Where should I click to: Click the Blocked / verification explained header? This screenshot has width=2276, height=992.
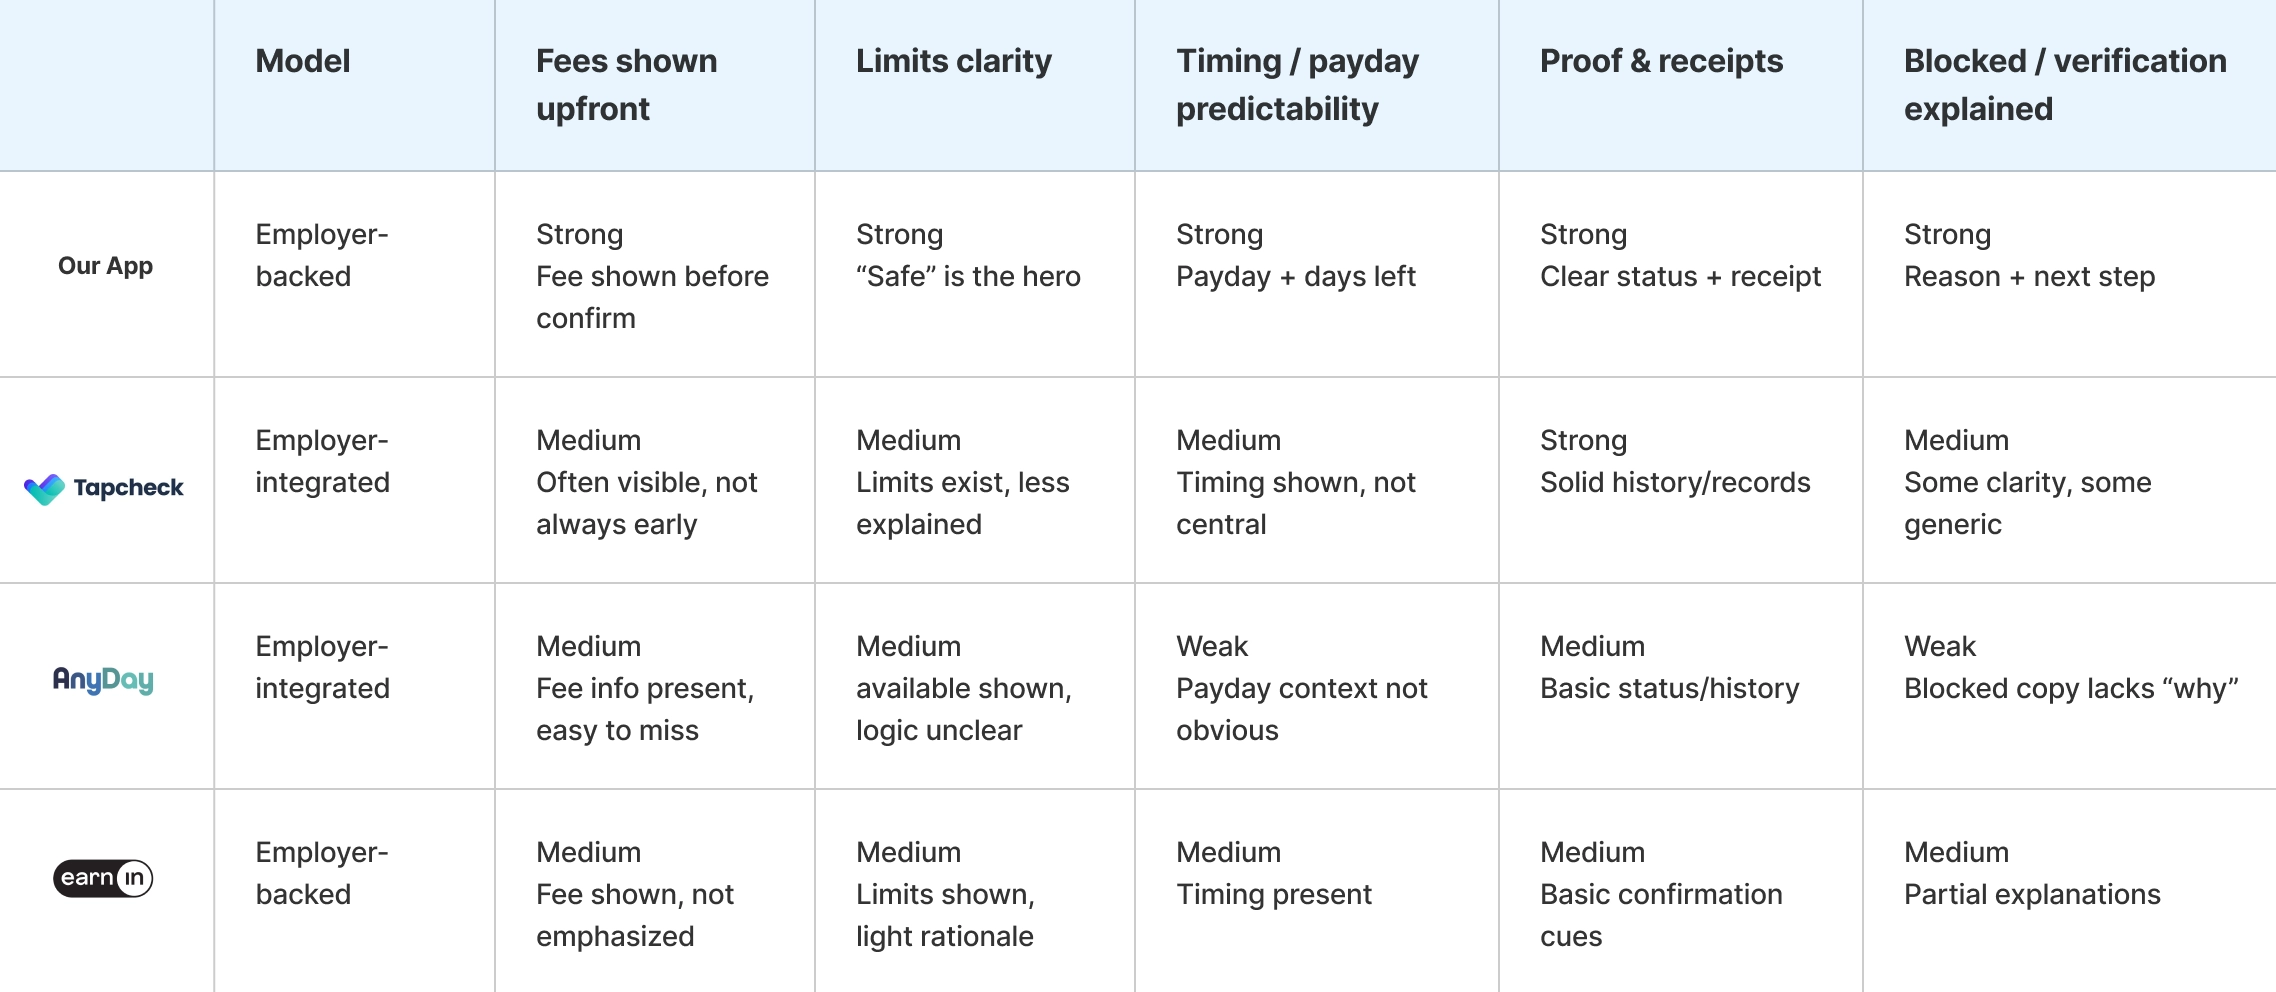point(2064,85)
